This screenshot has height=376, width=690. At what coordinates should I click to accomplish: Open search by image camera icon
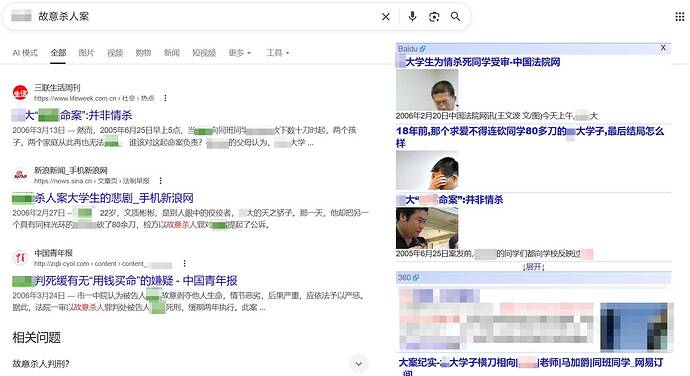pos(434,17)
